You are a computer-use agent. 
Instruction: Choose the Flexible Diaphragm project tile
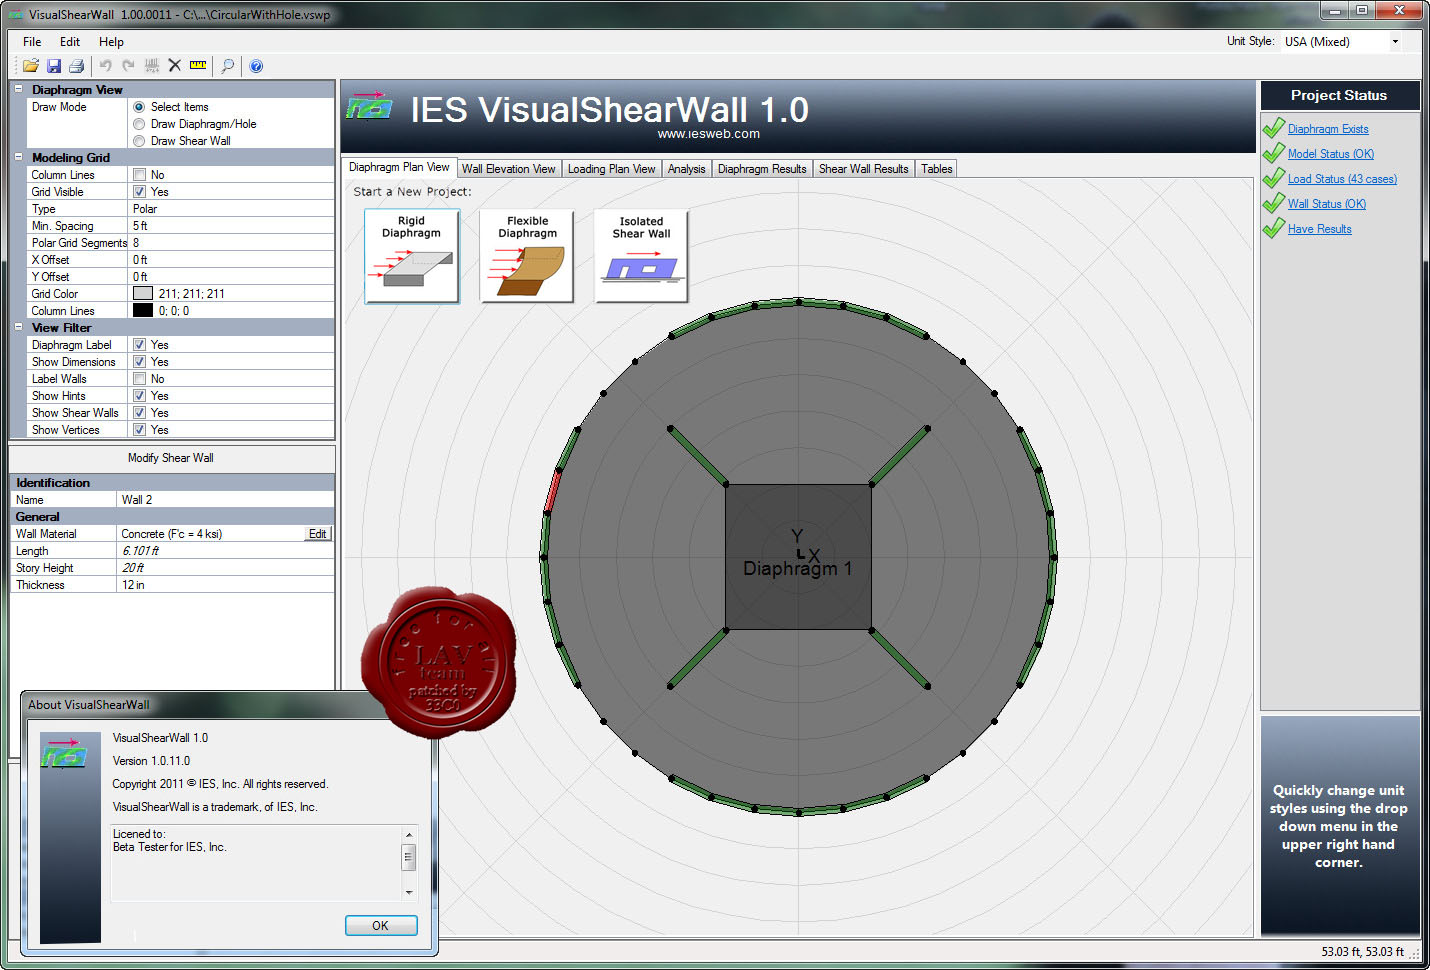[527, 256]
